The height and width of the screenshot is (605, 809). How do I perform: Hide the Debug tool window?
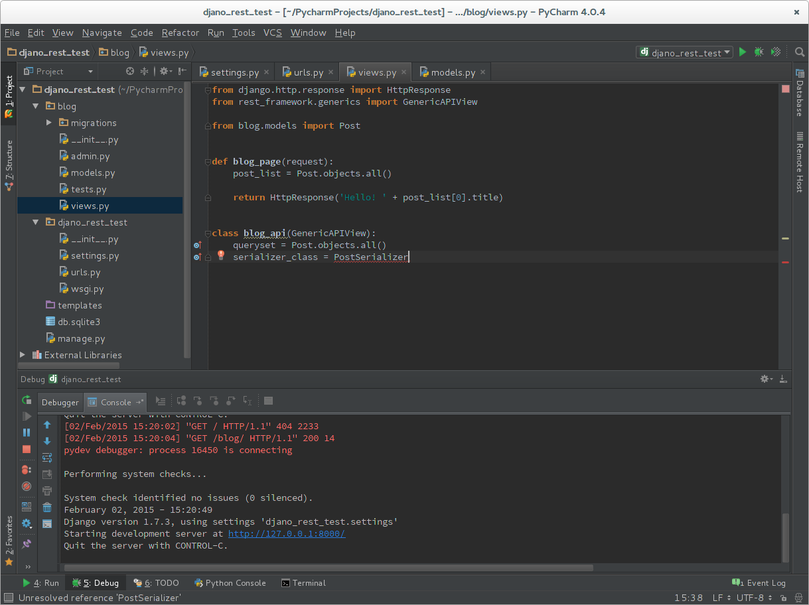point(783,379)
